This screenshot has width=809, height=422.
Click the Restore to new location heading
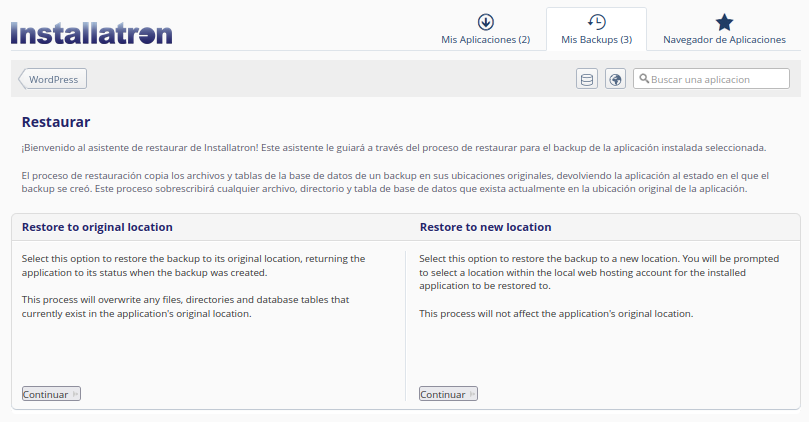[485, 227]
